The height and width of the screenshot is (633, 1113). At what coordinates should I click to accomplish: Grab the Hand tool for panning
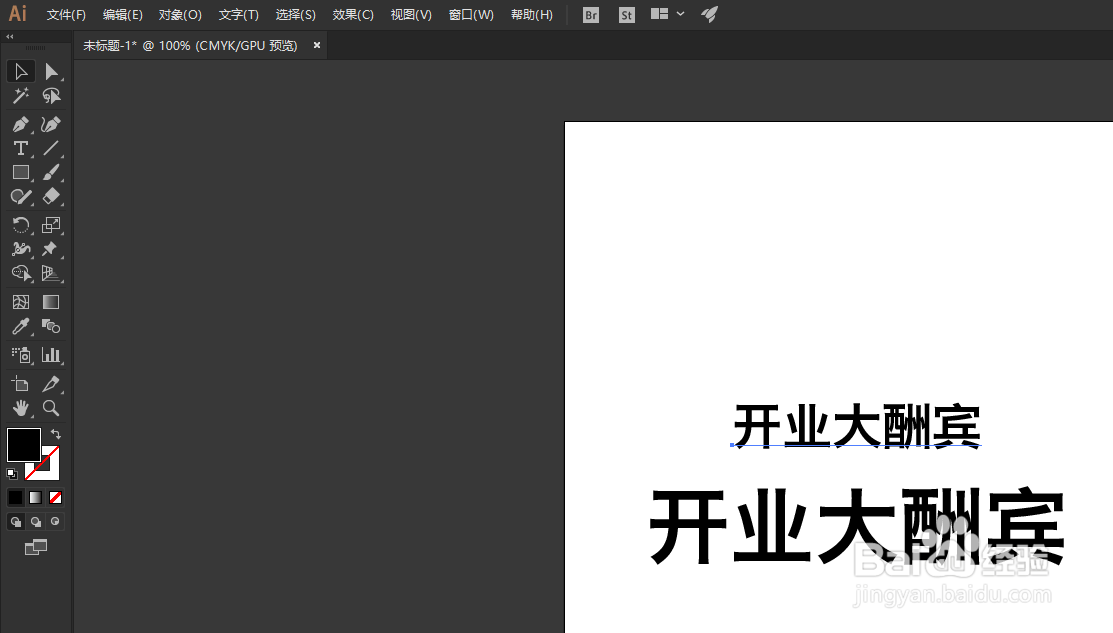point(20,408)
